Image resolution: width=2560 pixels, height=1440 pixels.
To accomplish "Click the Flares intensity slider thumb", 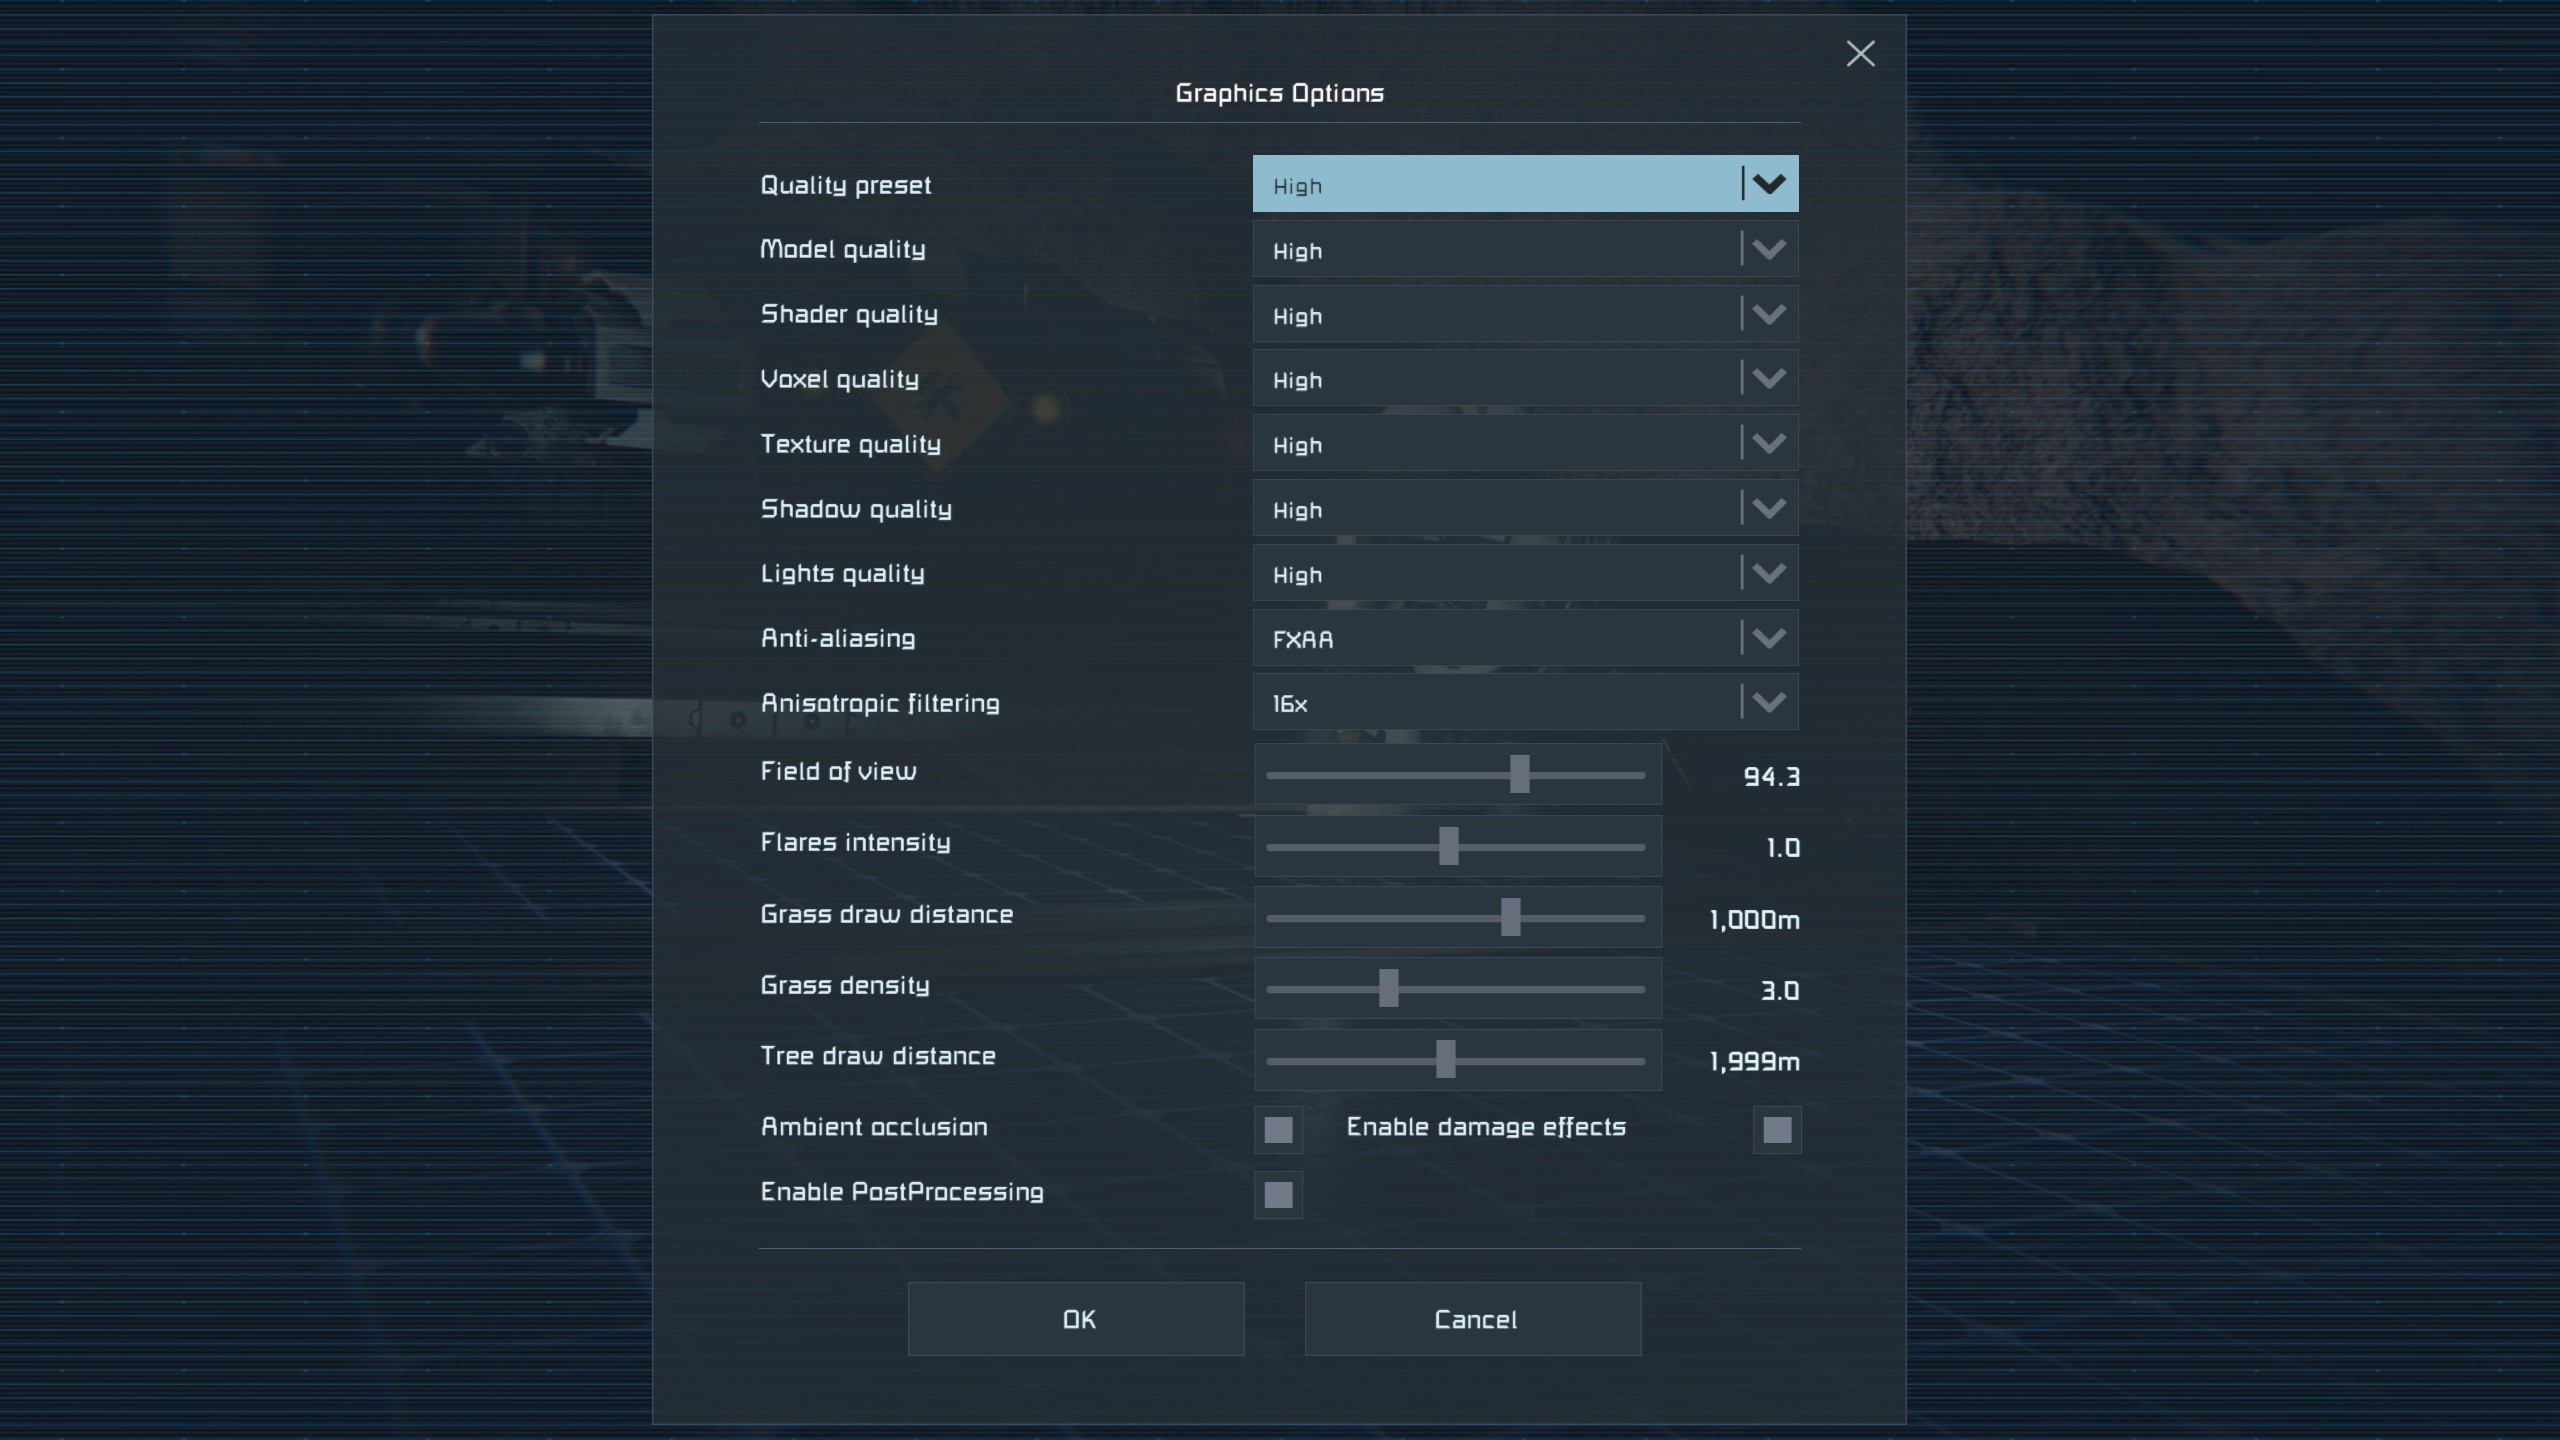I will pyautogui.click(x=1448, y=846).
